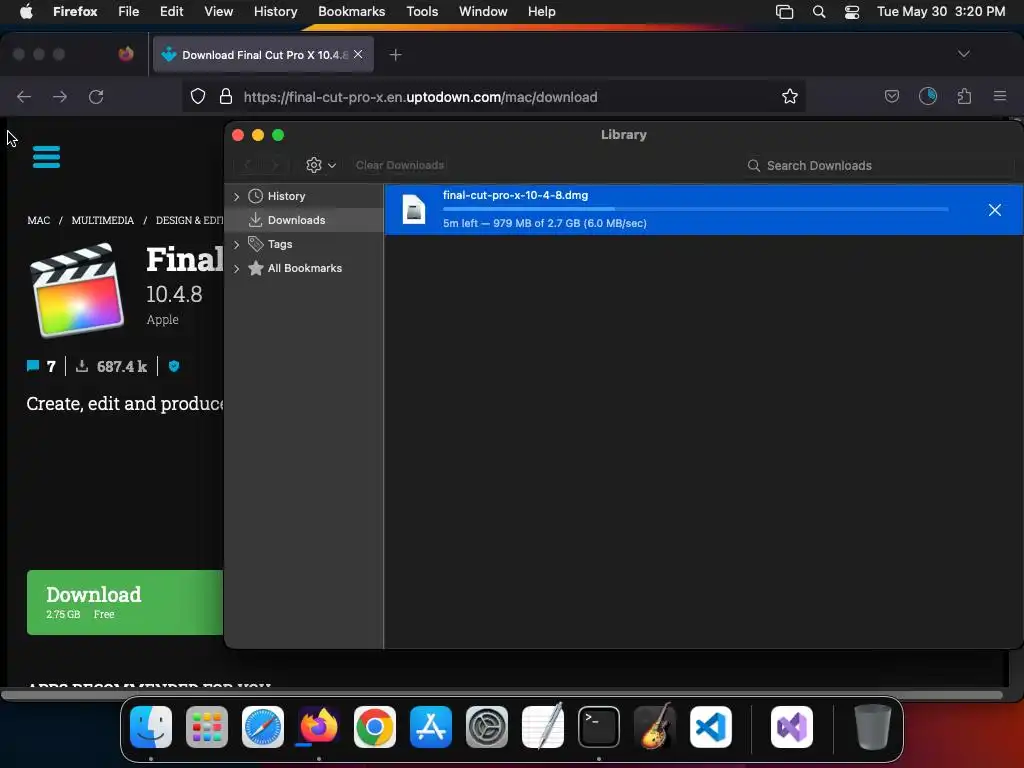This screenshot has width=1024, height=768.
Task: Click the horizontal page scrollbar
Action: 502,695
